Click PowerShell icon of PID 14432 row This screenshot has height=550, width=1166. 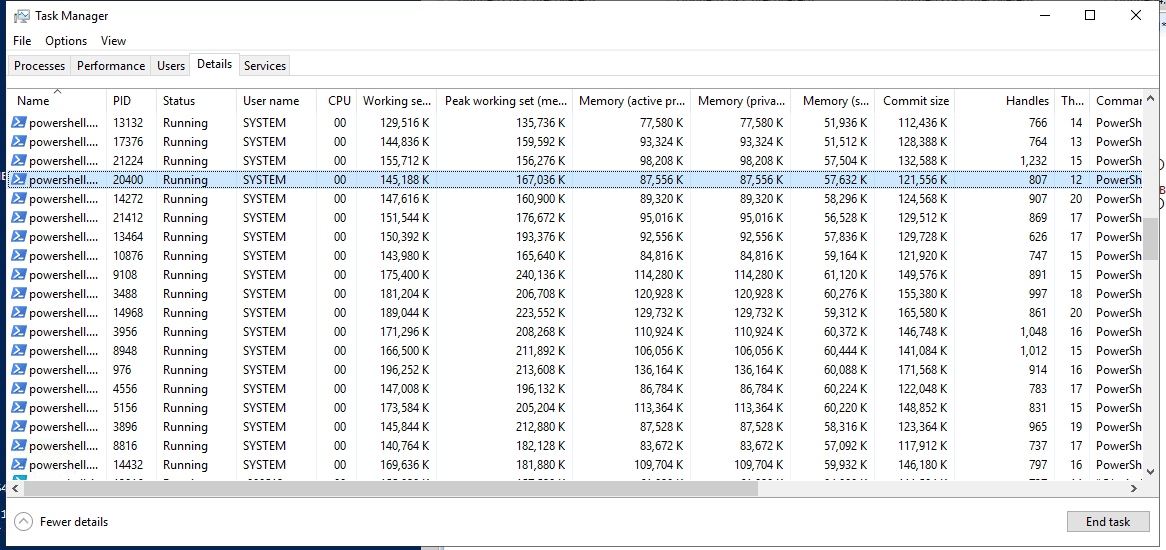19,465
